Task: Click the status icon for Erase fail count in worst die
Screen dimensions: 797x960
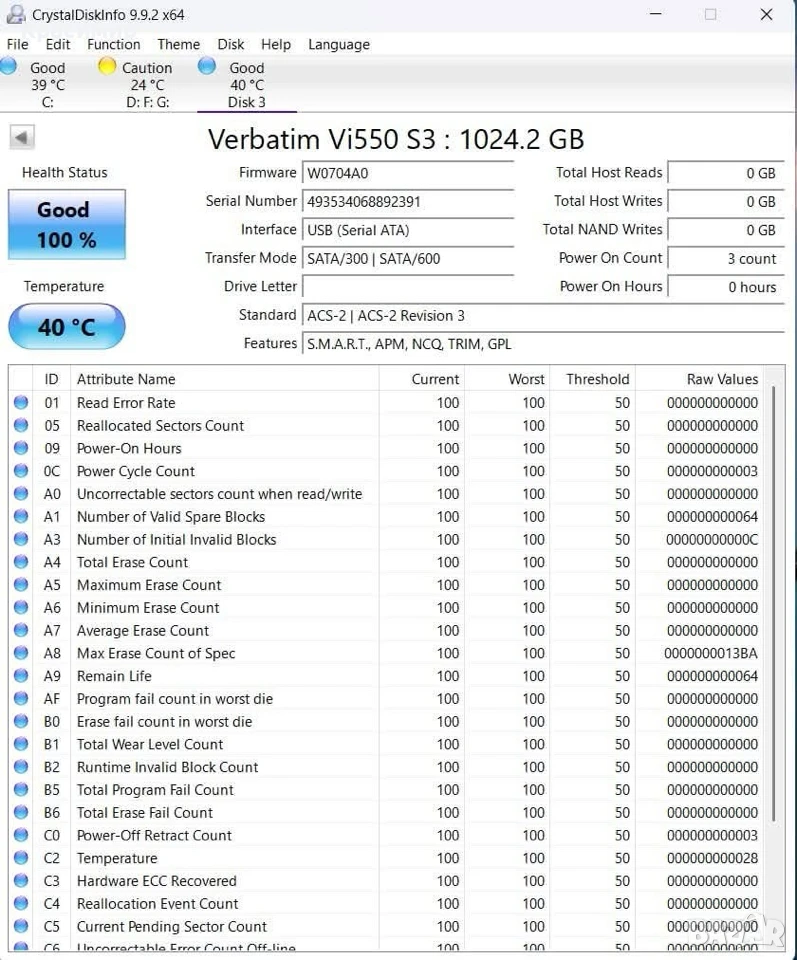Action: click(21, 721)
